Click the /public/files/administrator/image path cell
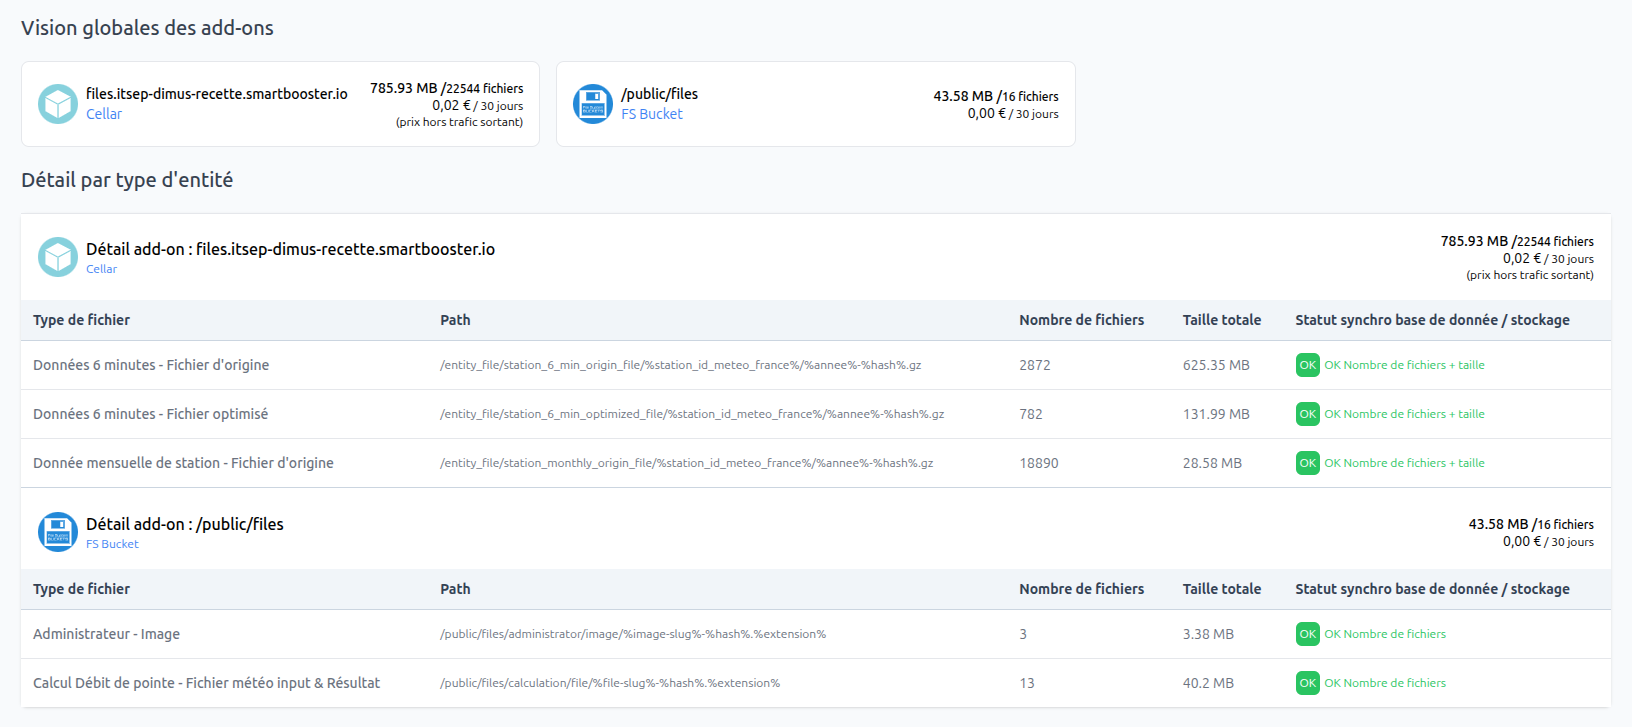This screenshot has width=1632, height=727. [x=633, y=634]
